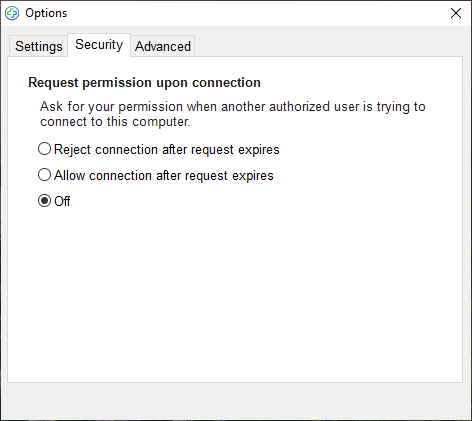
Task: Click the 'Request permission upon connection' heading
Action: tap(144, 83)
